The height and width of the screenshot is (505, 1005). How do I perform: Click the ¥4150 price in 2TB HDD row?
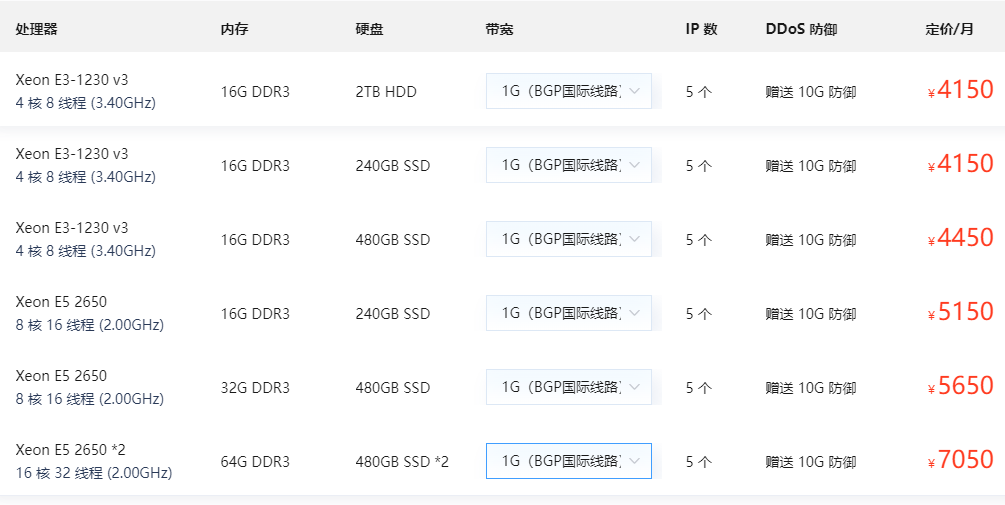[x=960, y=90]
